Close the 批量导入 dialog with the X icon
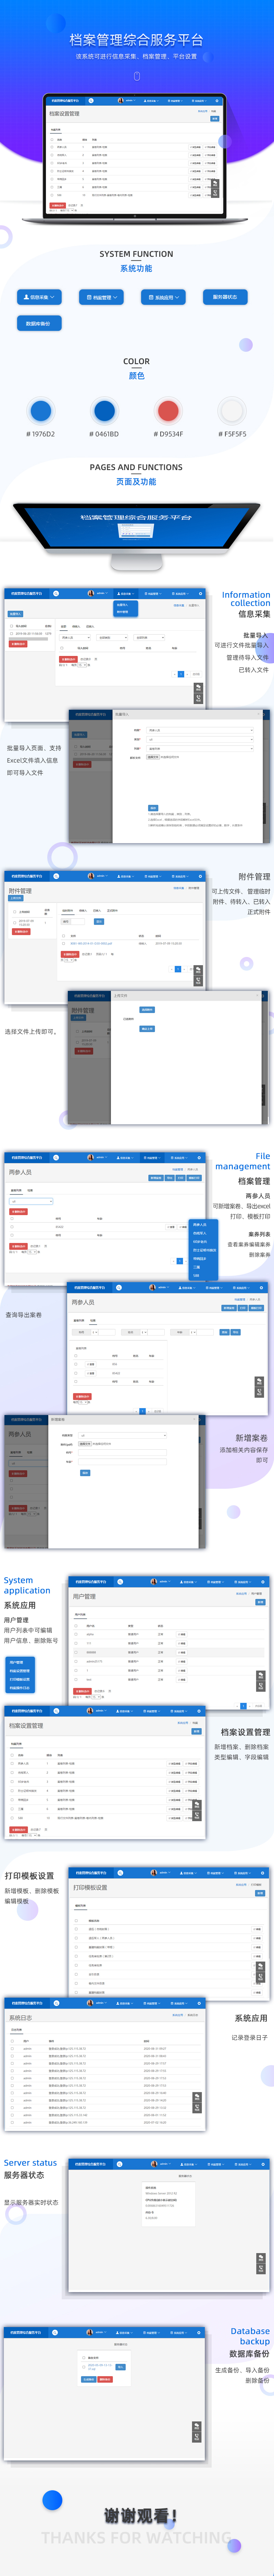274x2576 pixels. tap(259, 714)
